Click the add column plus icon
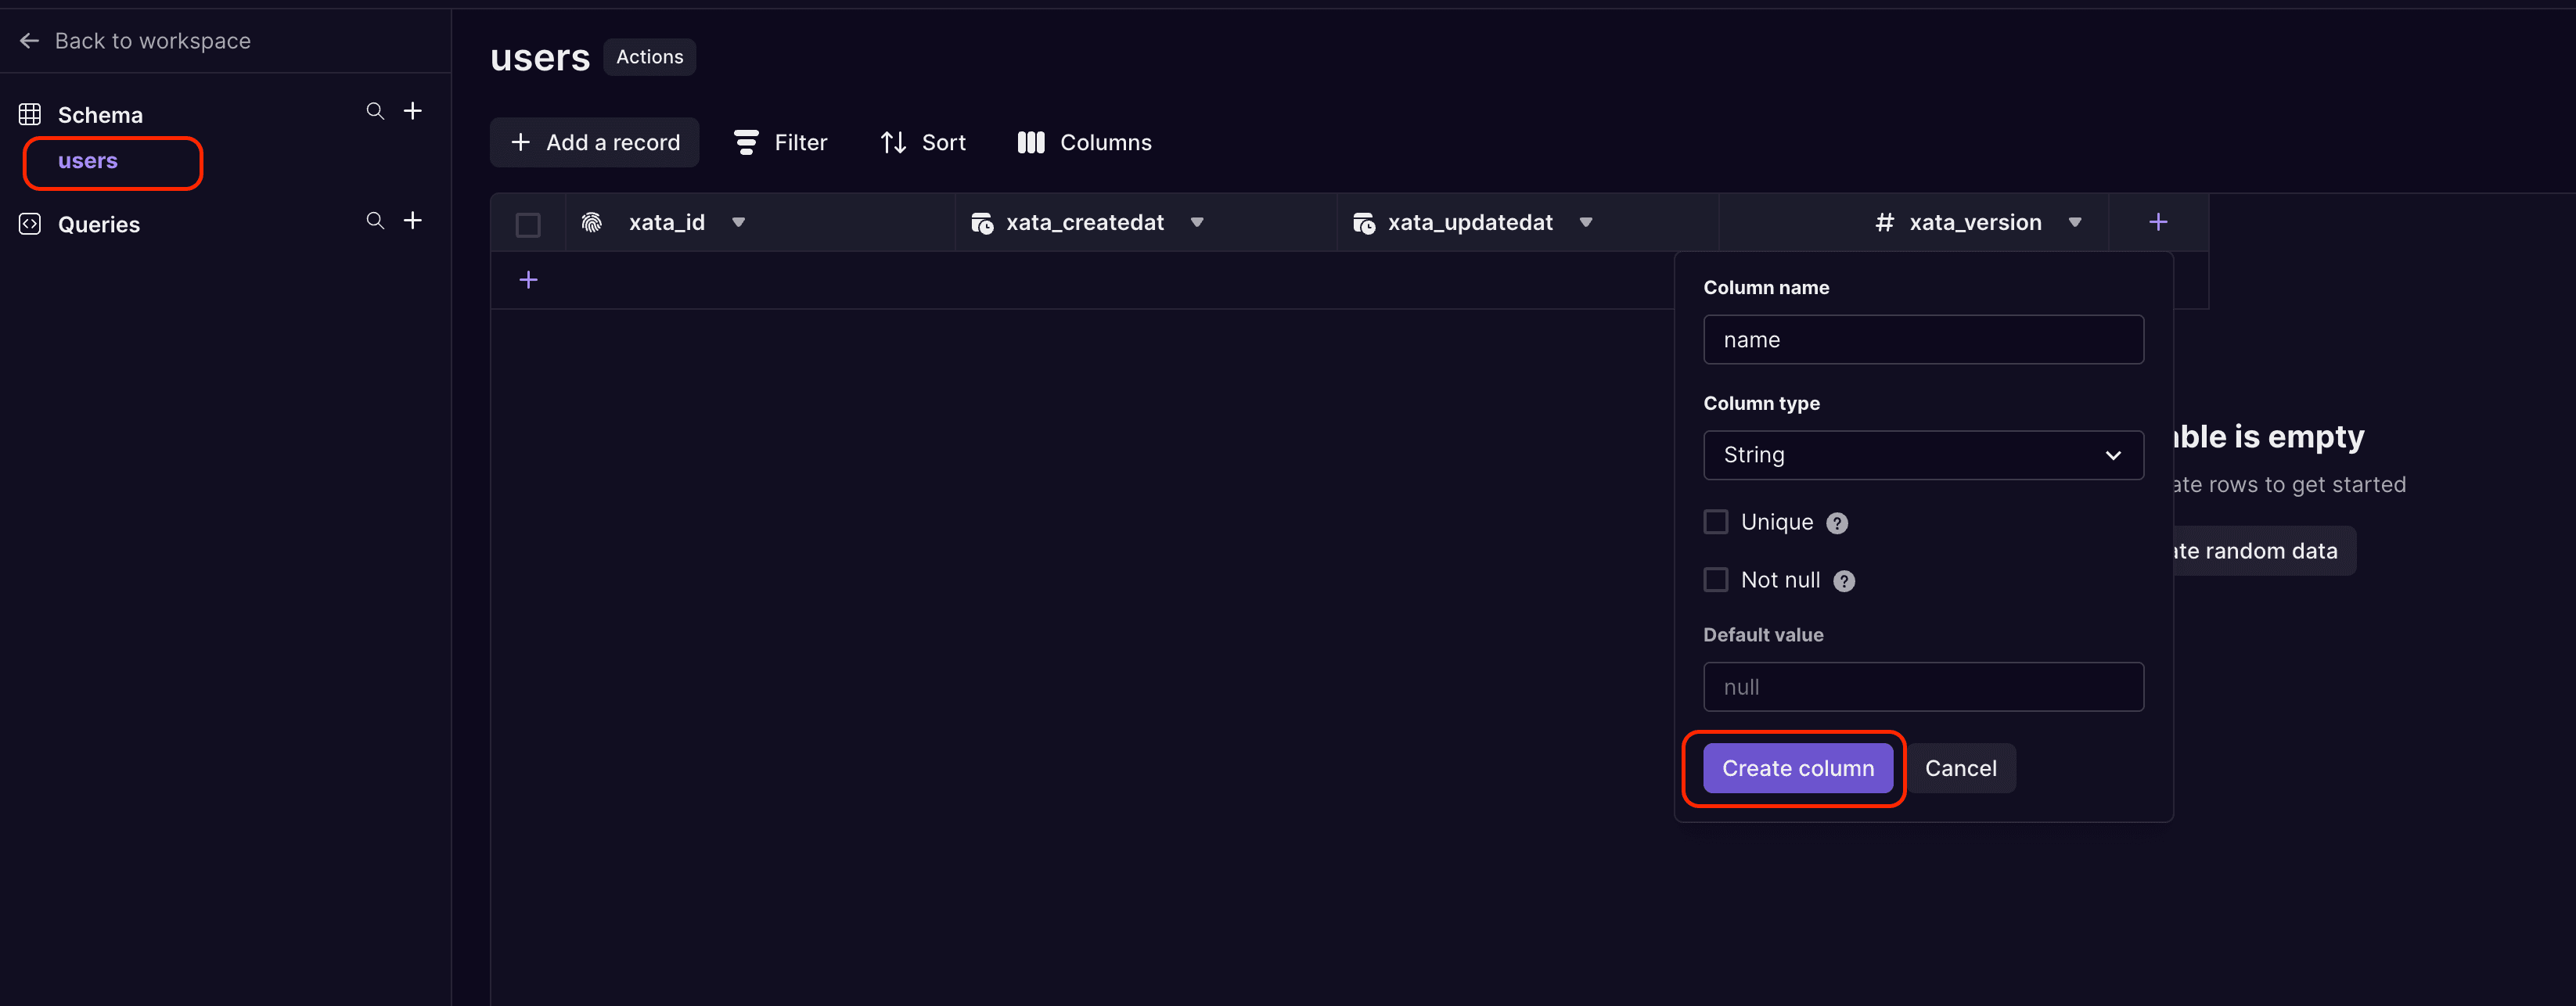2576x1006 pixels. coord(2159,221)
